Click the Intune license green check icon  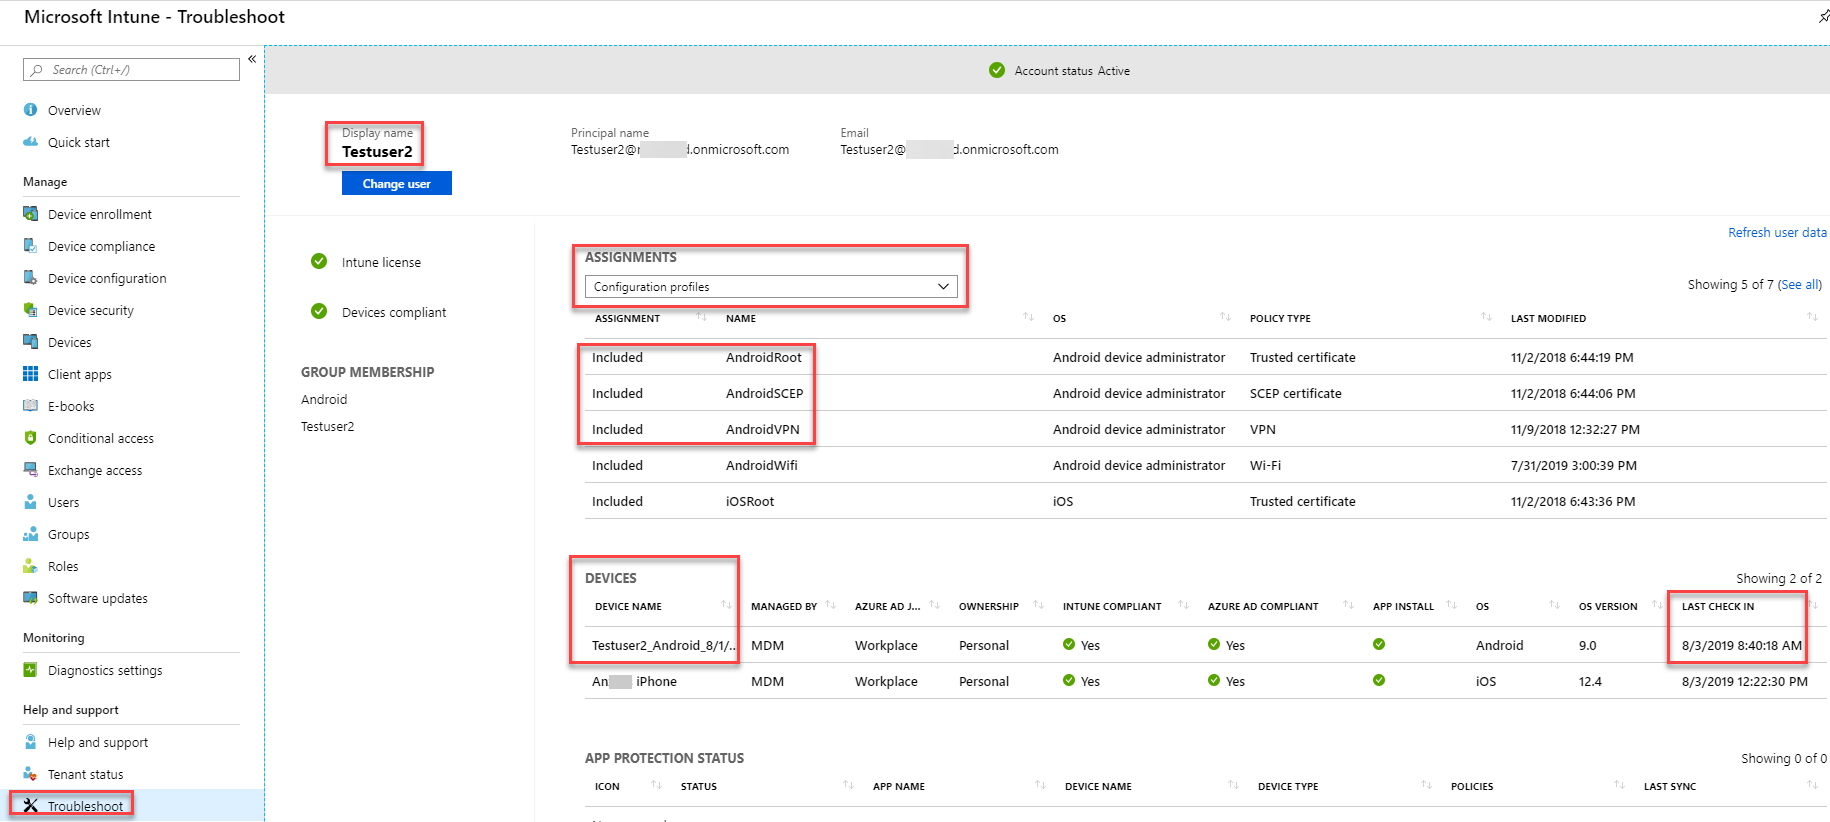pyautogui.click(x=319, y=261)
